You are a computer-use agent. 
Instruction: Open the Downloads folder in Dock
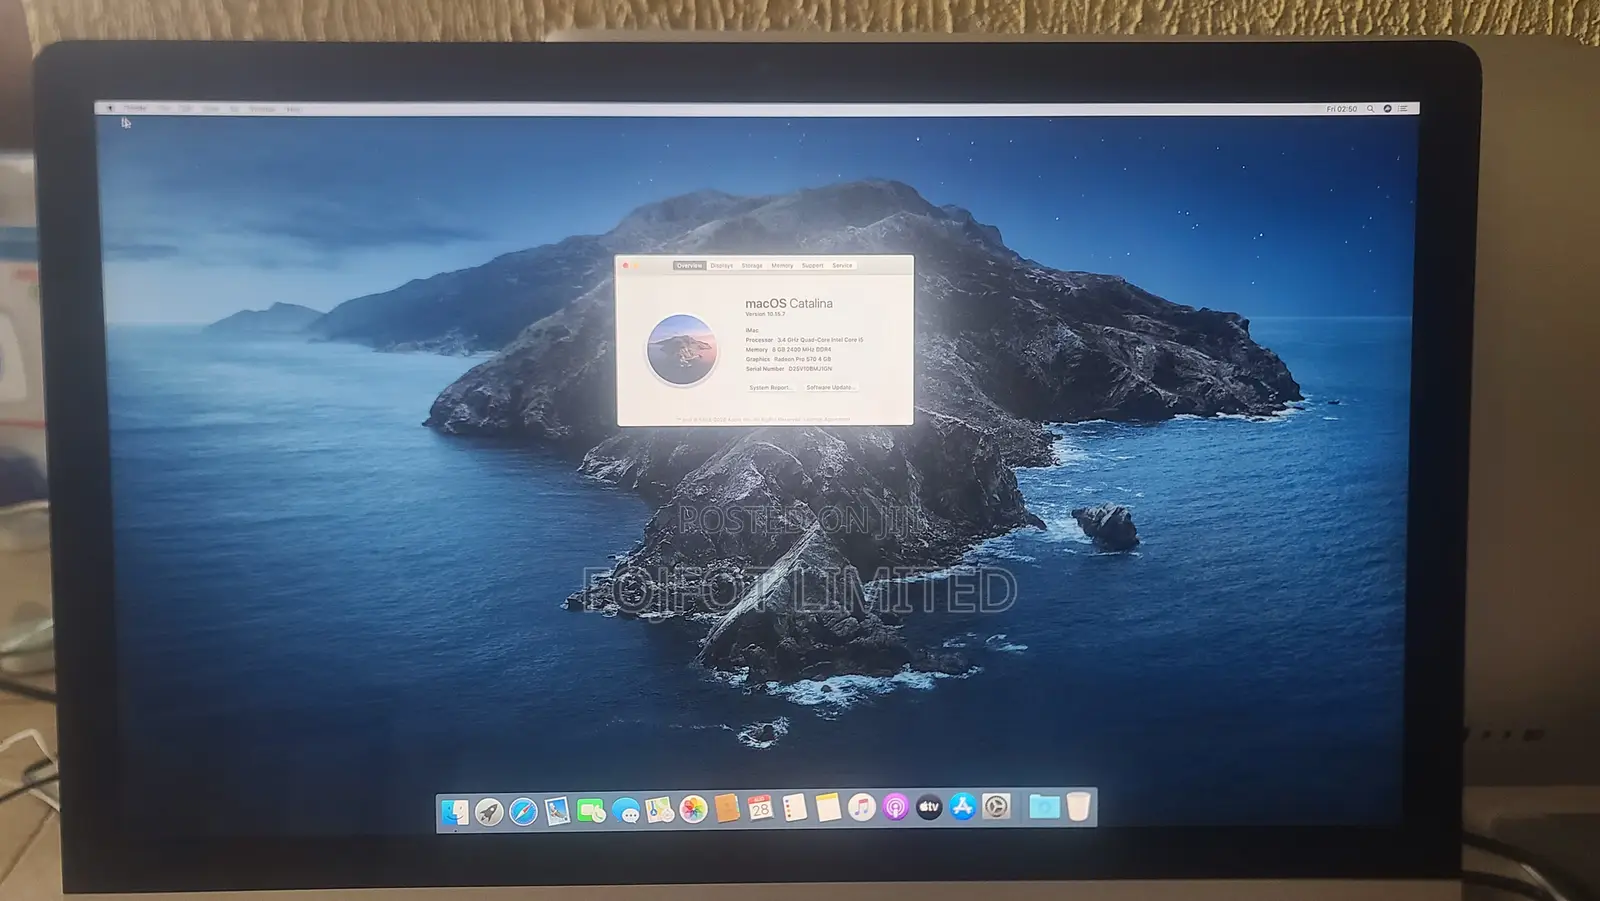1044,806
